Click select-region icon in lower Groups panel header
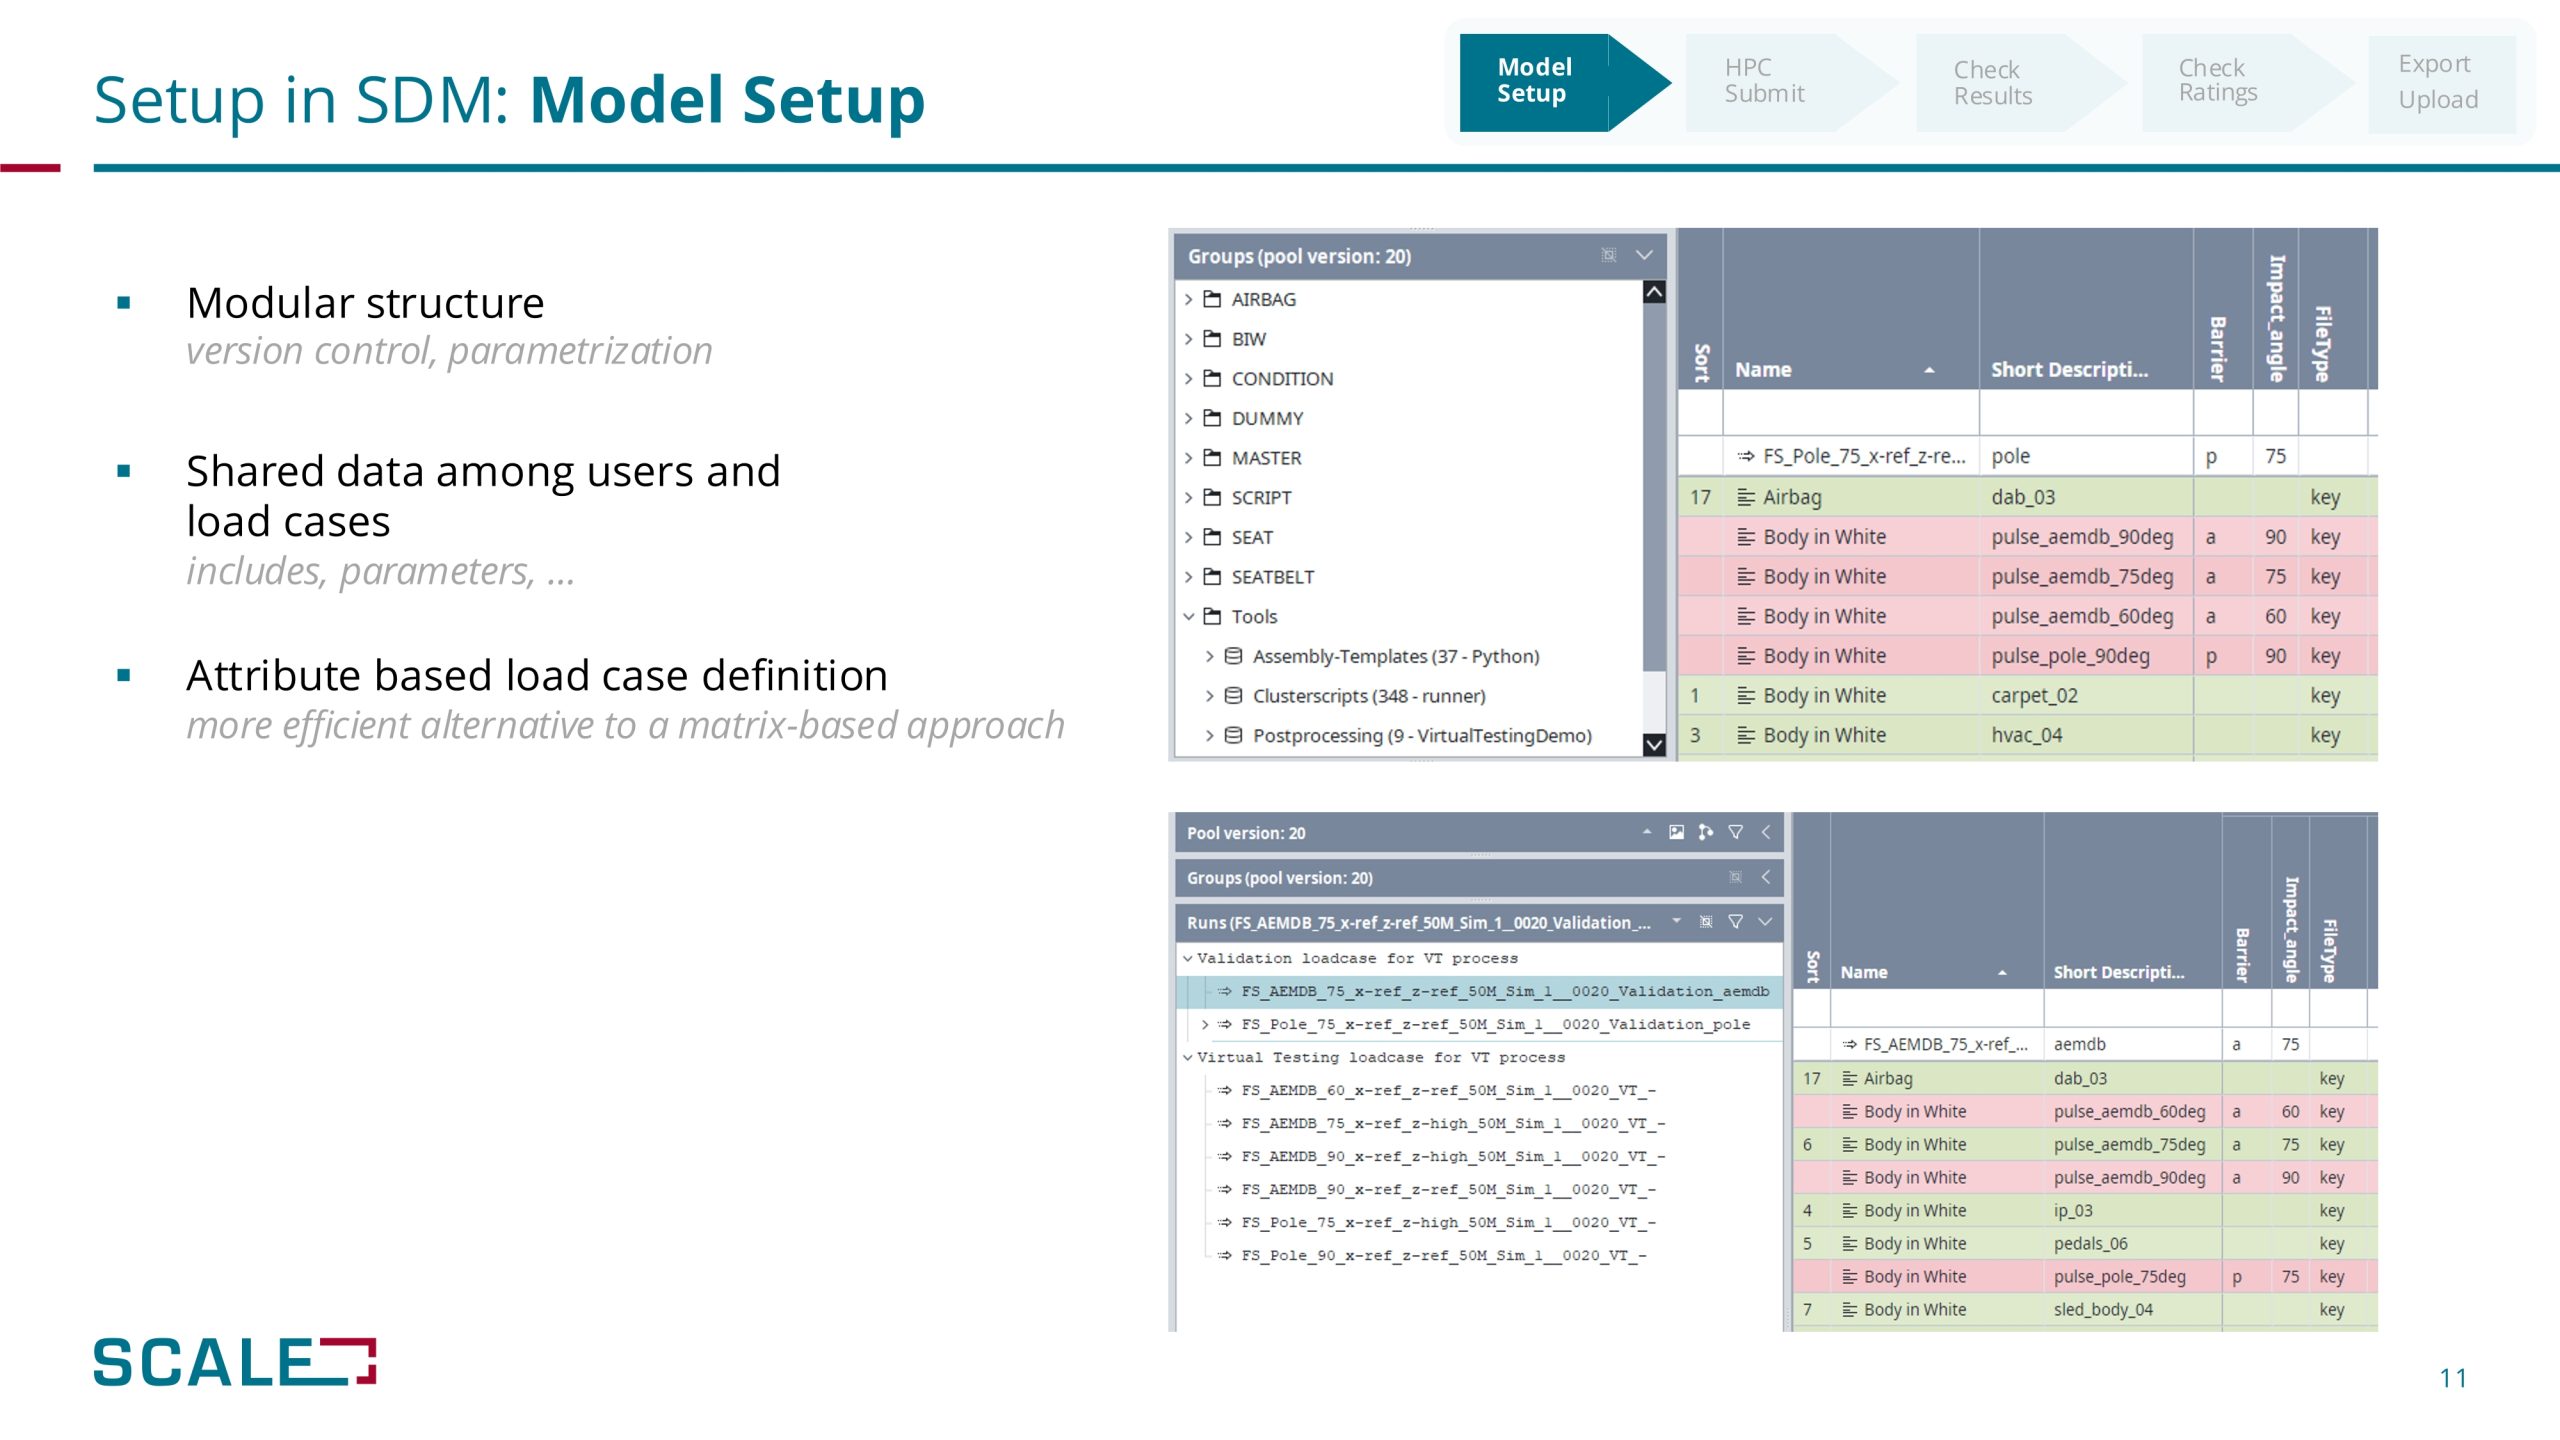The height and width of the screenshot is (1440, 2560). (x=1736, y=877)
